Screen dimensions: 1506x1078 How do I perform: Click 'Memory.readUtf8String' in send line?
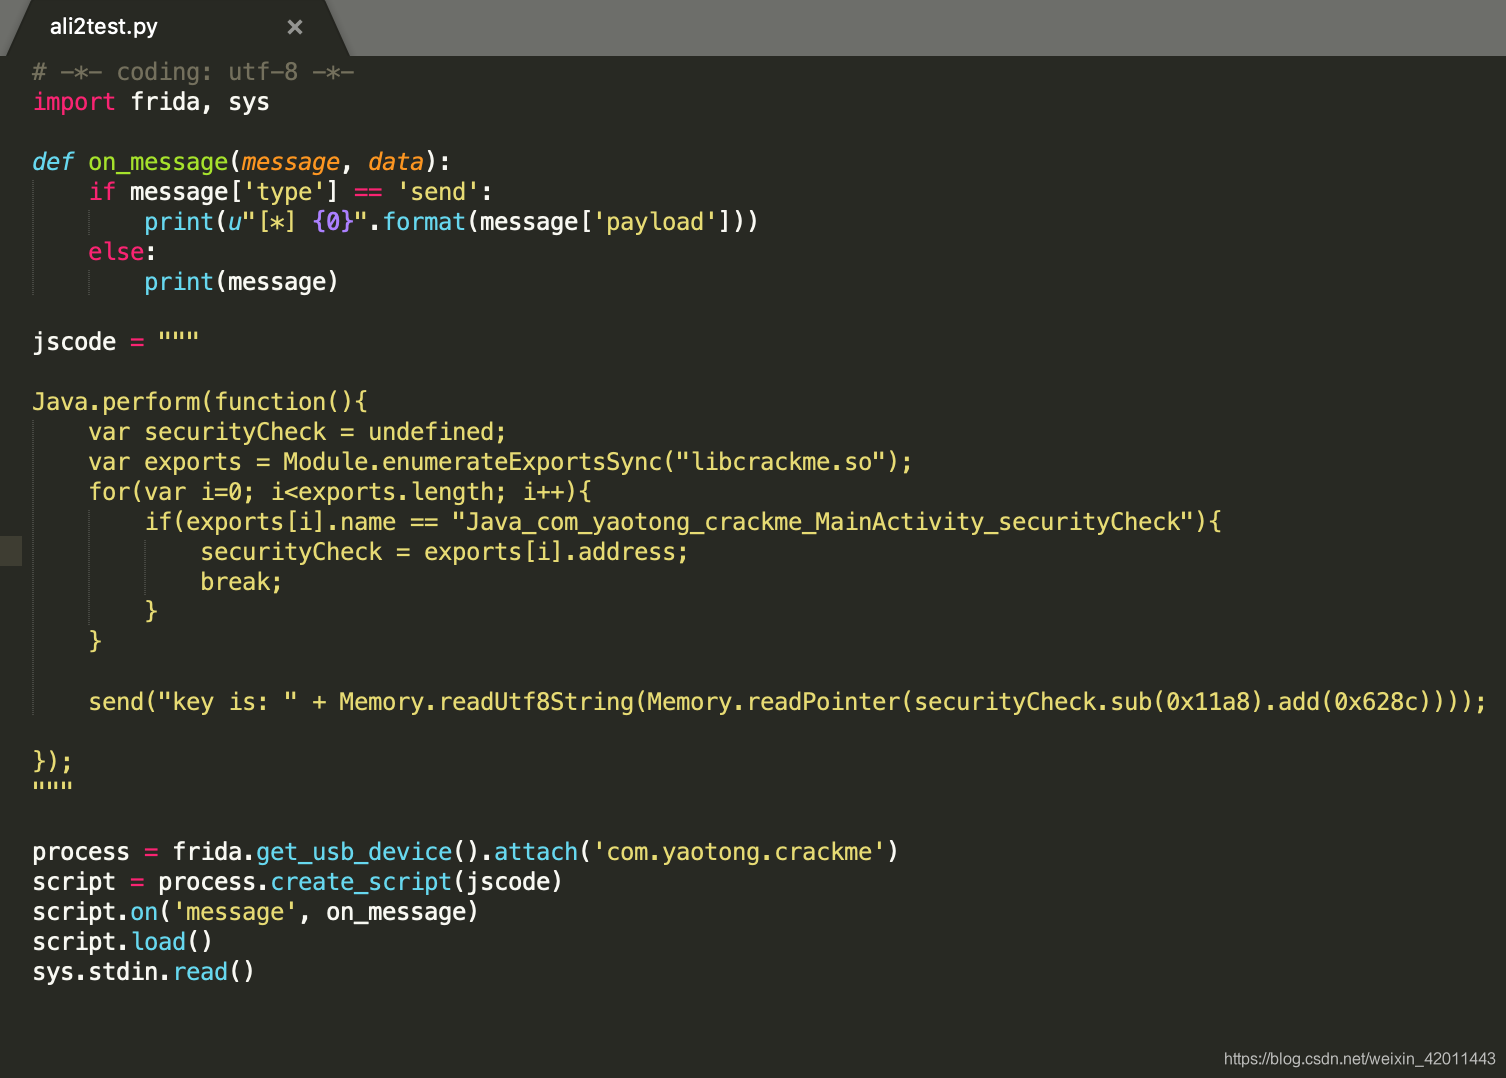(x=486, y=702)
